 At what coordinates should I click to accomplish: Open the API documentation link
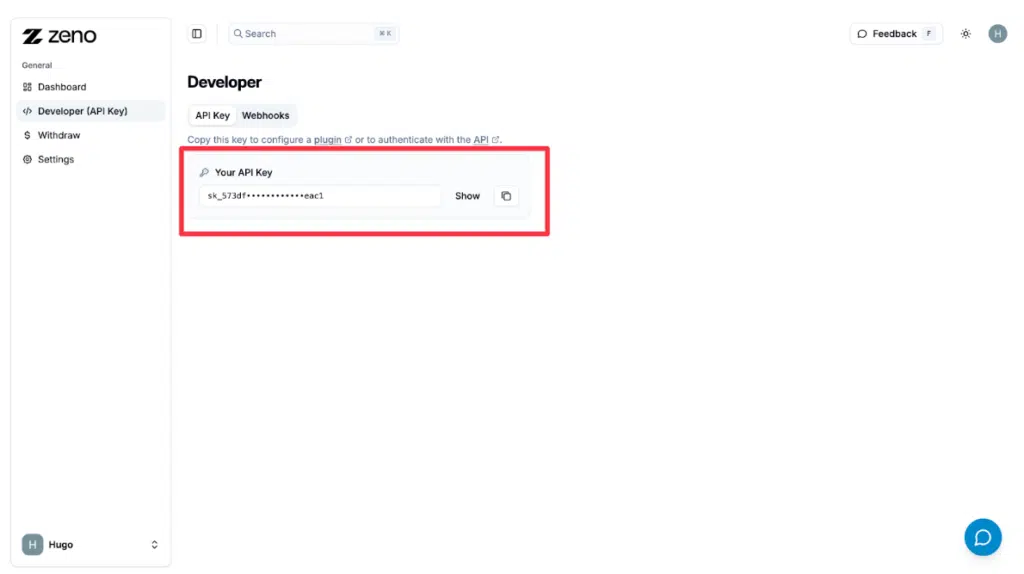(481, 140)
